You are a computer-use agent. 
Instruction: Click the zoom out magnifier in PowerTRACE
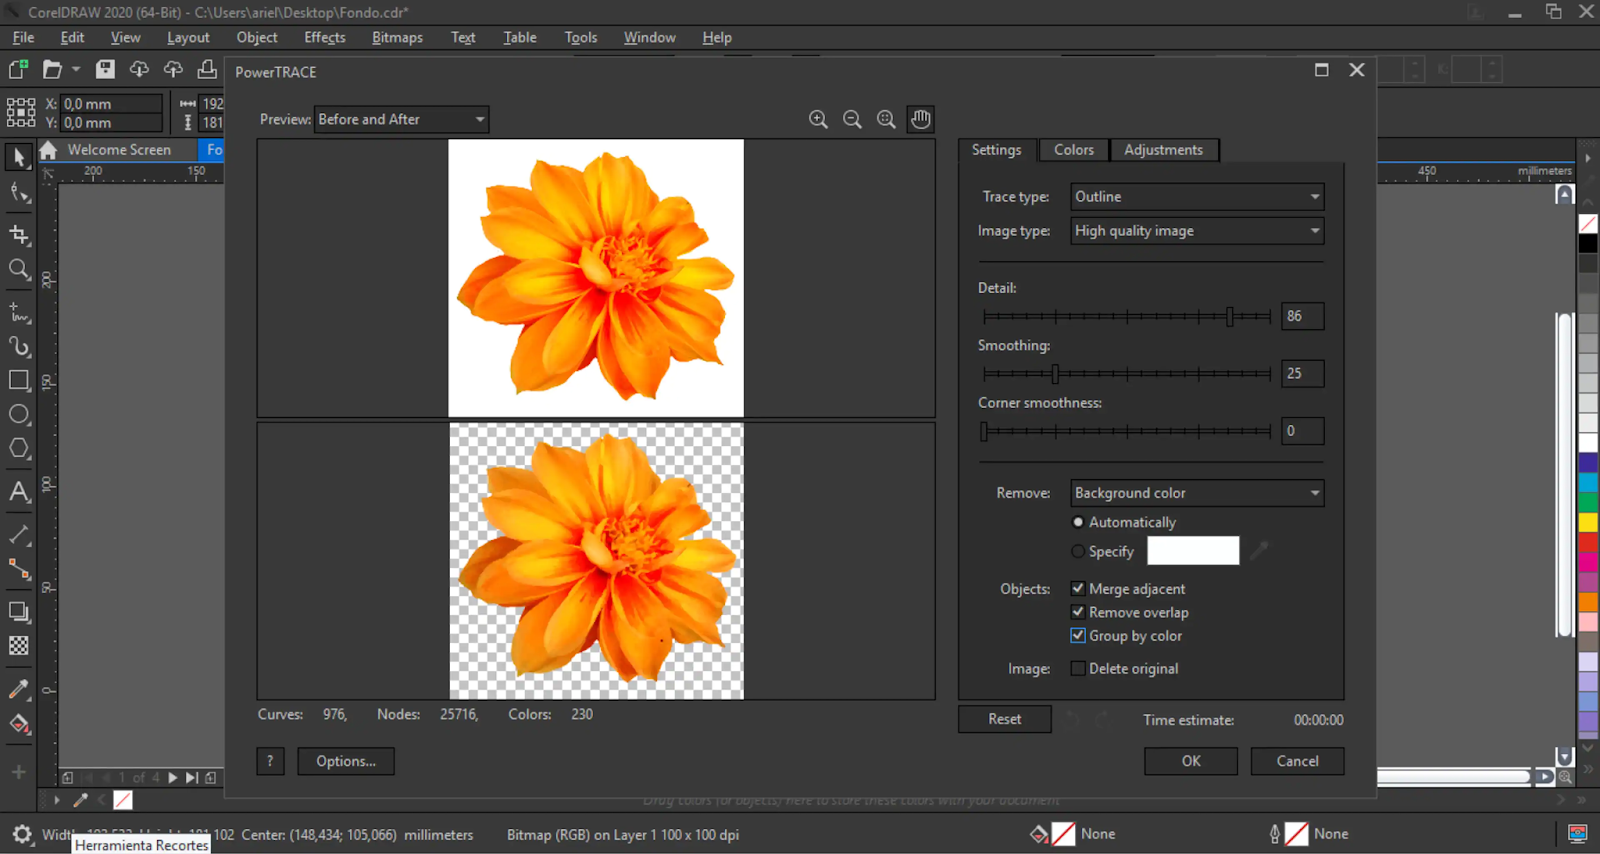[852, 119]
